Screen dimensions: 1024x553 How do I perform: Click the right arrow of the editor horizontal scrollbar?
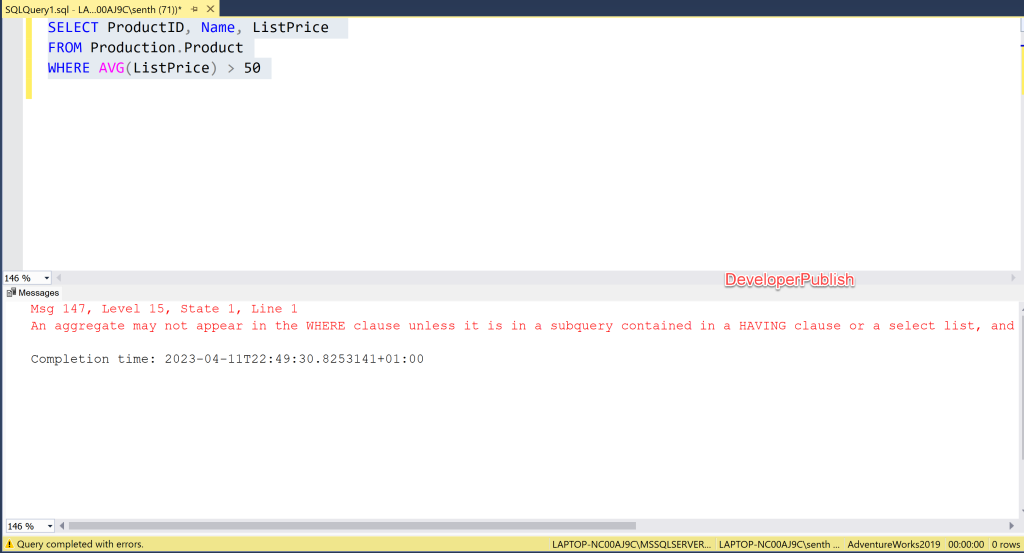pyautogui.click(x=1013, y=277)
